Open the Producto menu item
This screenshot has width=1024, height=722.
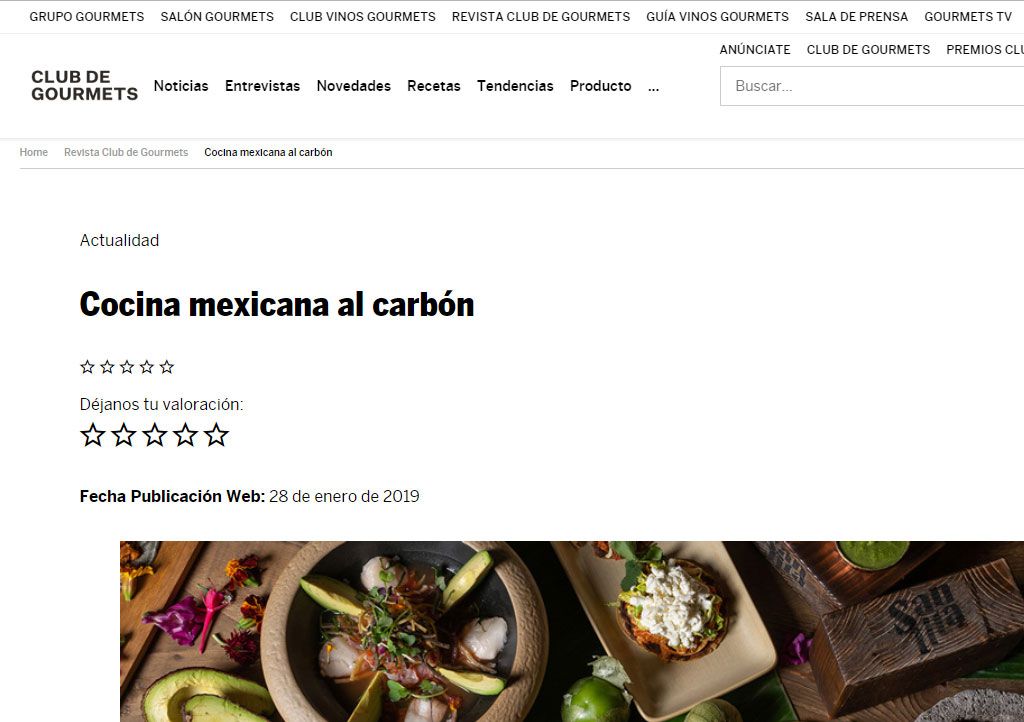coord(601,86)
